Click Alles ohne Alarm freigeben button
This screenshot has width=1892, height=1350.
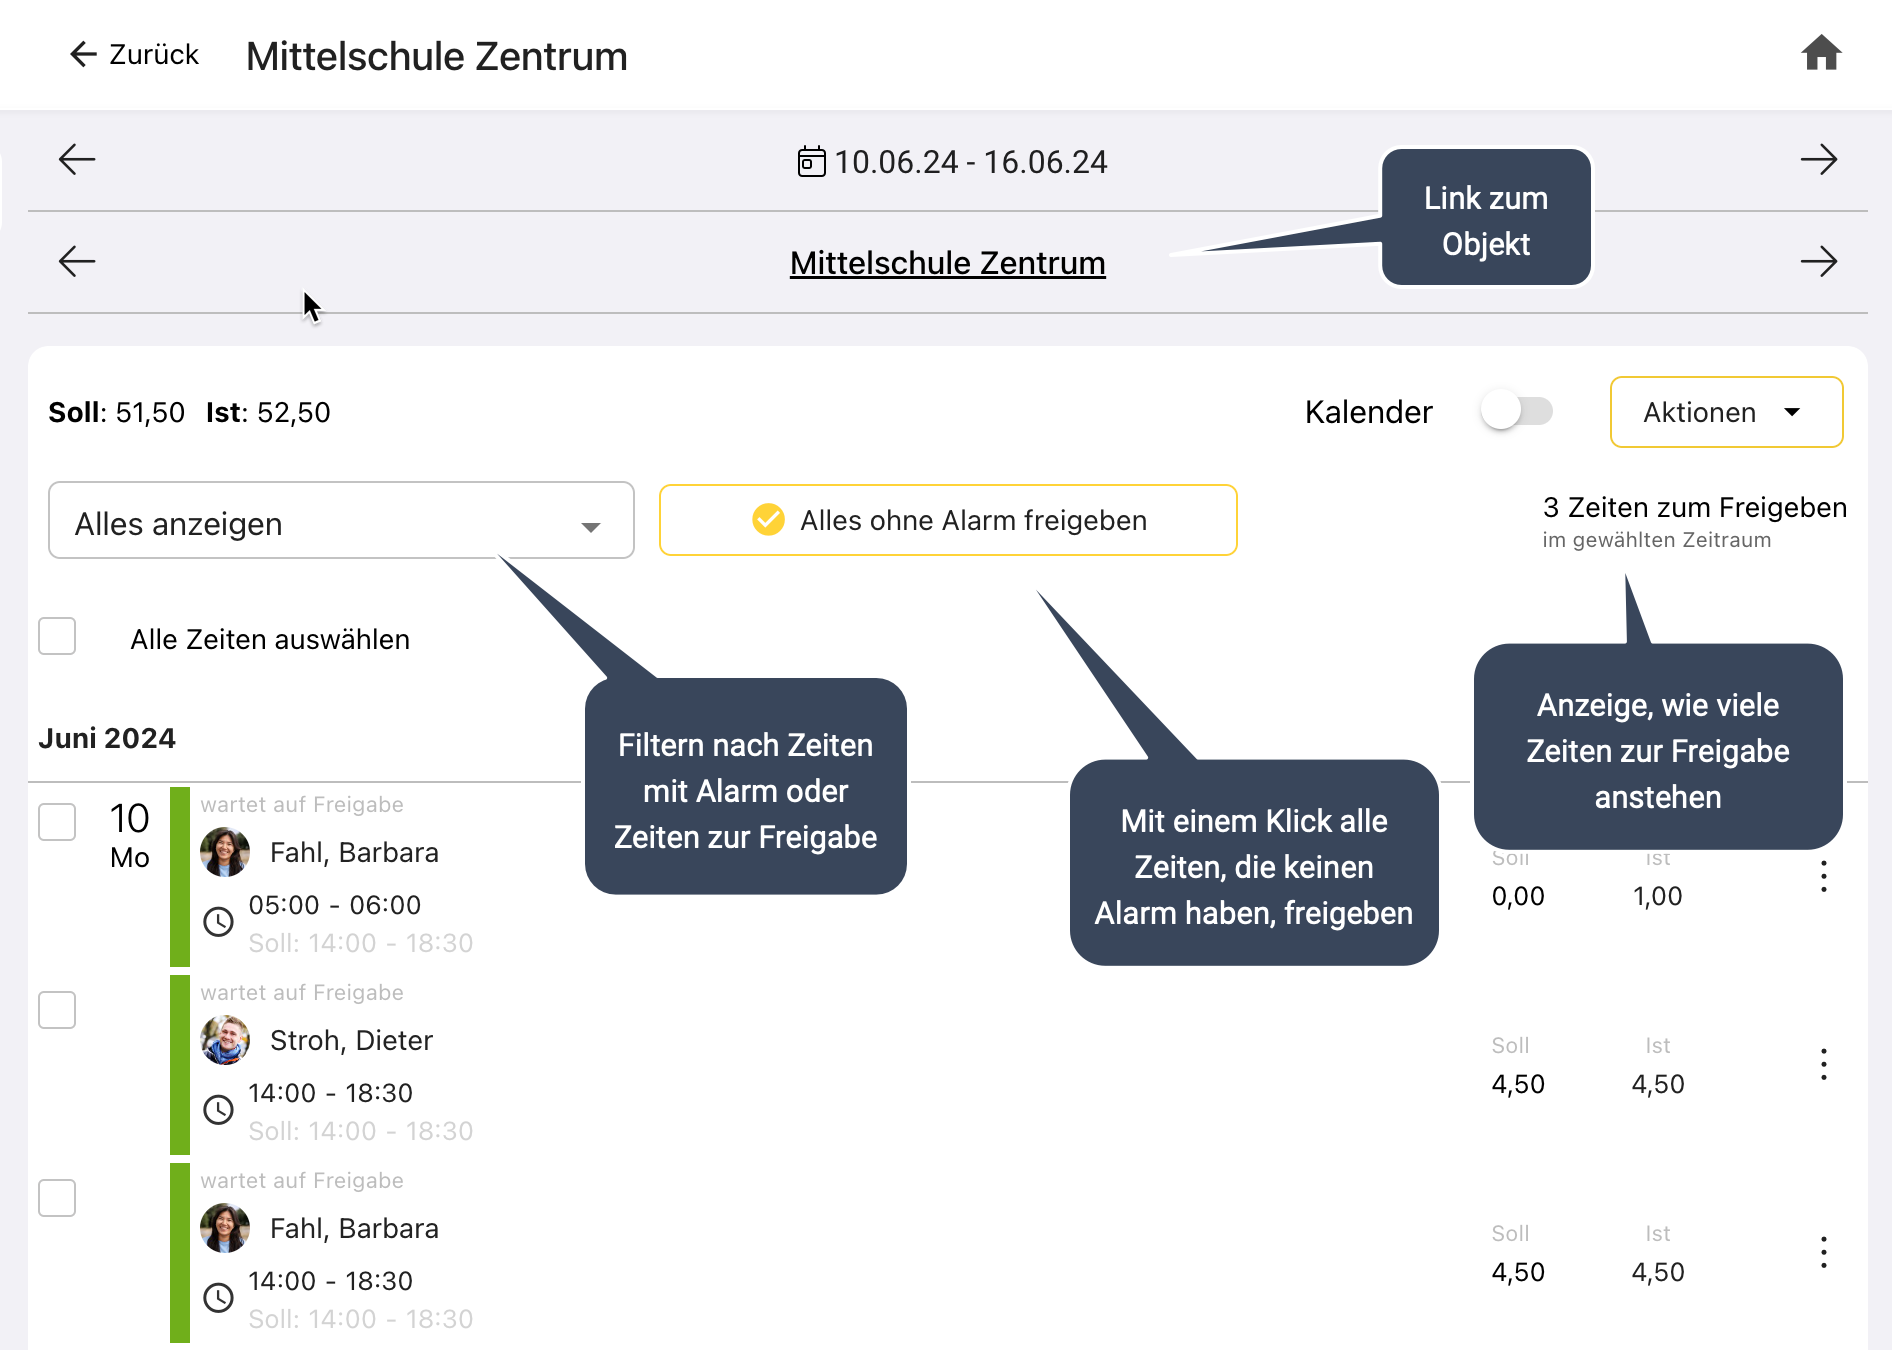[x=947, y=520]
